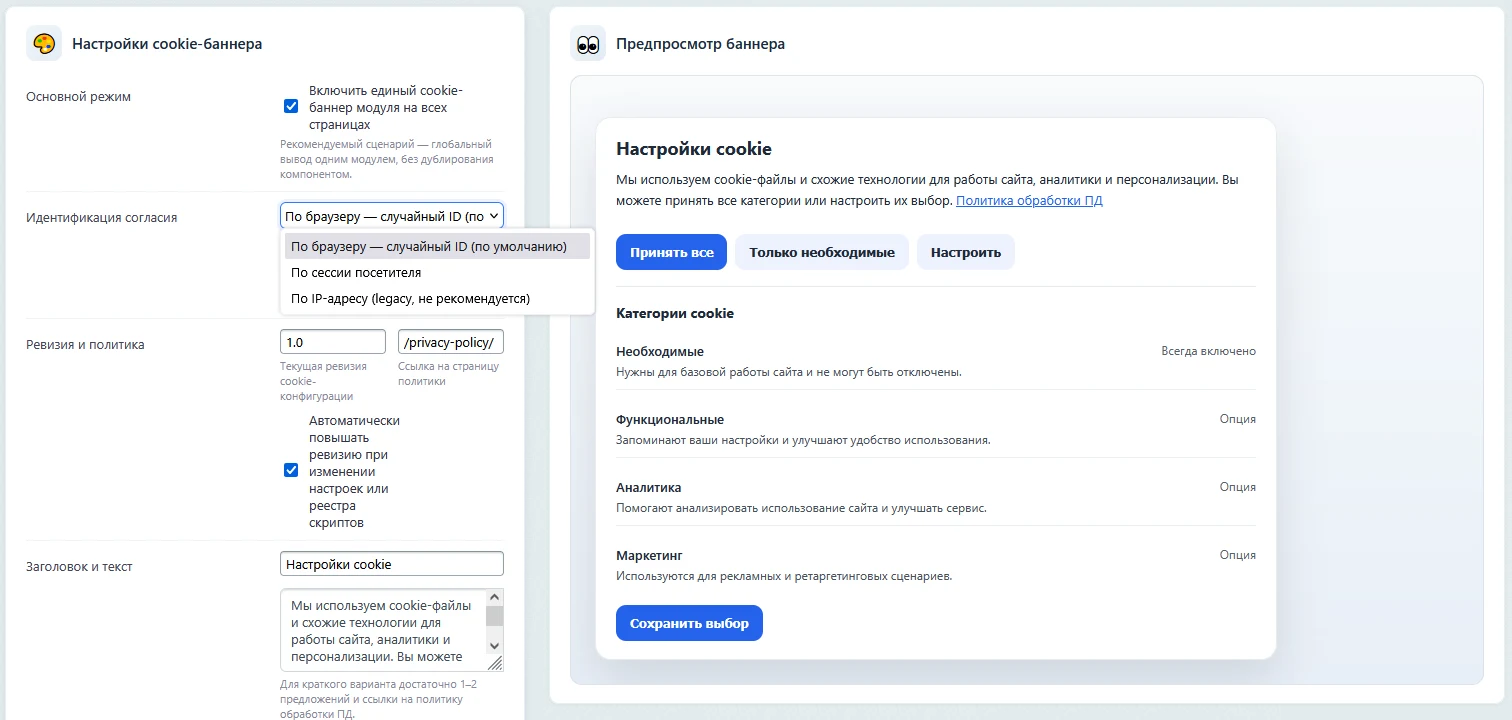The width and height of the screenshot is (1512, 720).
Task: Click the /privacy-policy/ link field
Action: 451,342
